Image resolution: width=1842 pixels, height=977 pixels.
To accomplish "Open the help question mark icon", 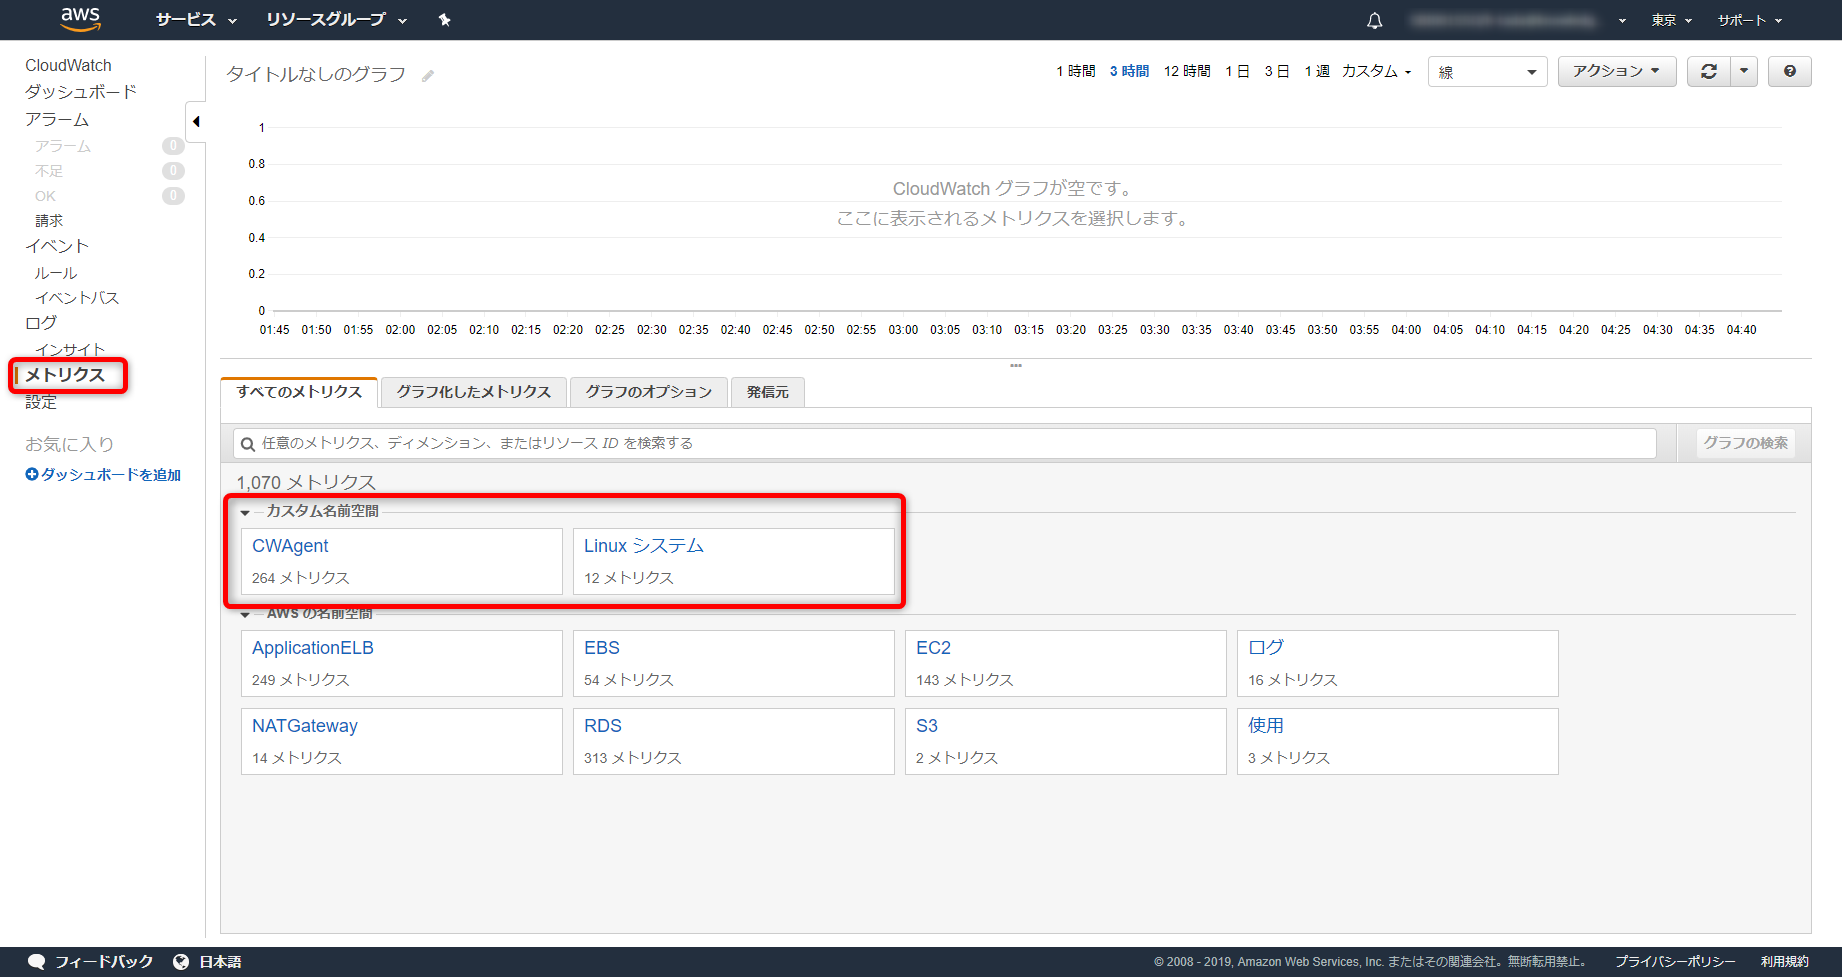I will (1790, 71).
